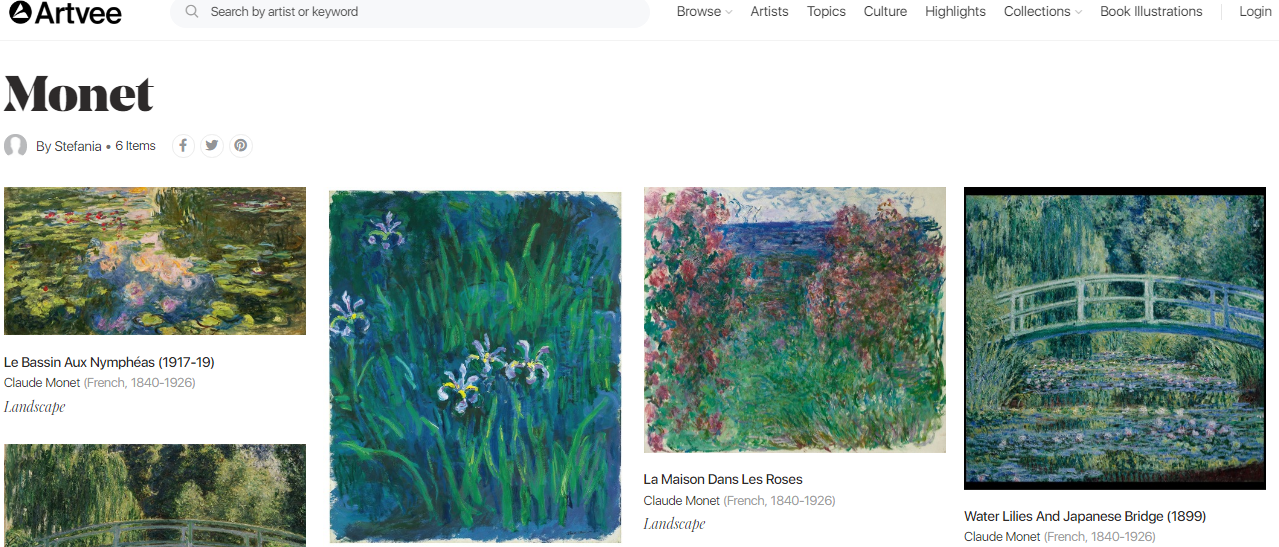The height and width of the screenshot is (547, 1279).
Task: Go to the Culture section
Action: tap(885, 12)
